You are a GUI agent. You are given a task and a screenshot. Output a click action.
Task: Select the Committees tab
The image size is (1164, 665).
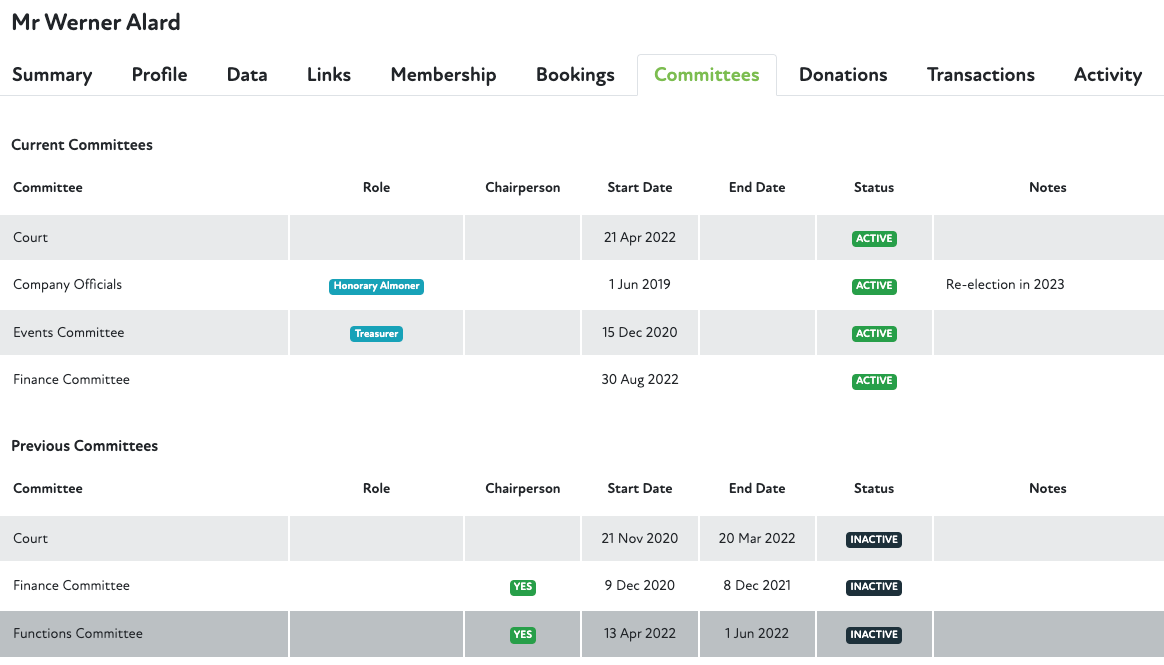[x=706, y=75]
